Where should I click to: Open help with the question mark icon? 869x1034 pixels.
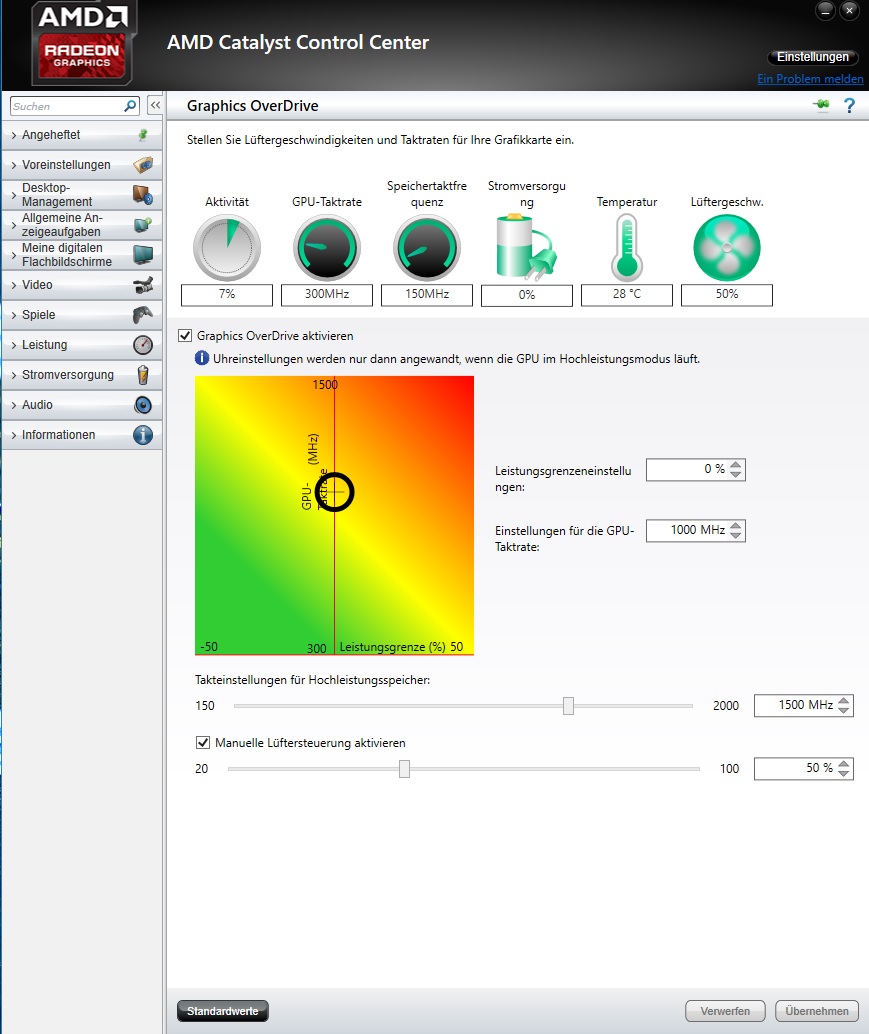point(849,106)
